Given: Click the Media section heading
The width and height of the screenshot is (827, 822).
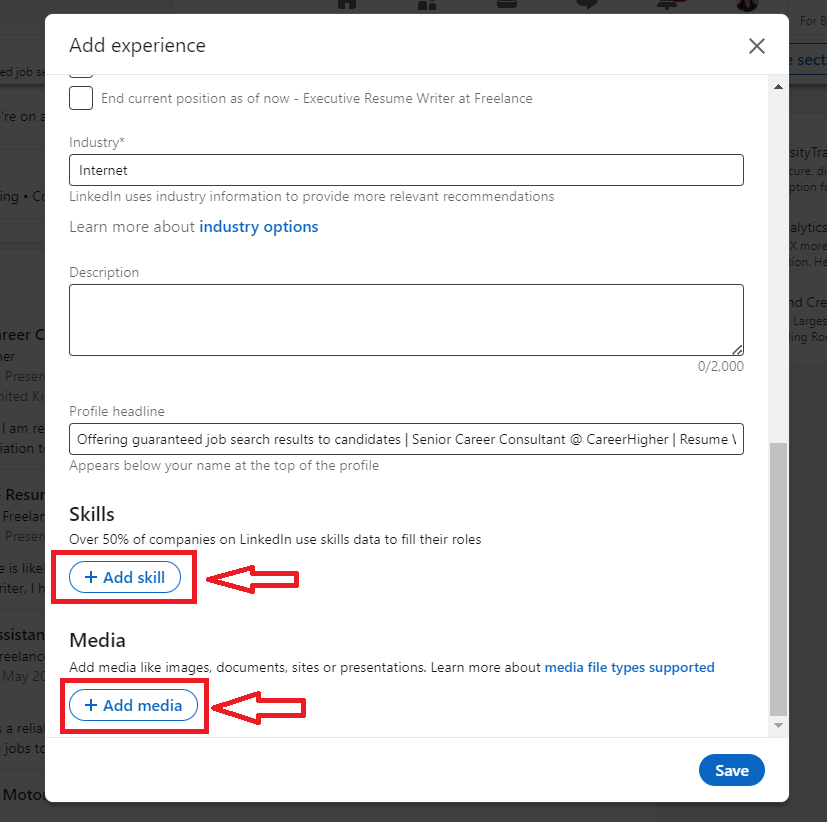Looking at the screenshot, I should click(98, 640).
